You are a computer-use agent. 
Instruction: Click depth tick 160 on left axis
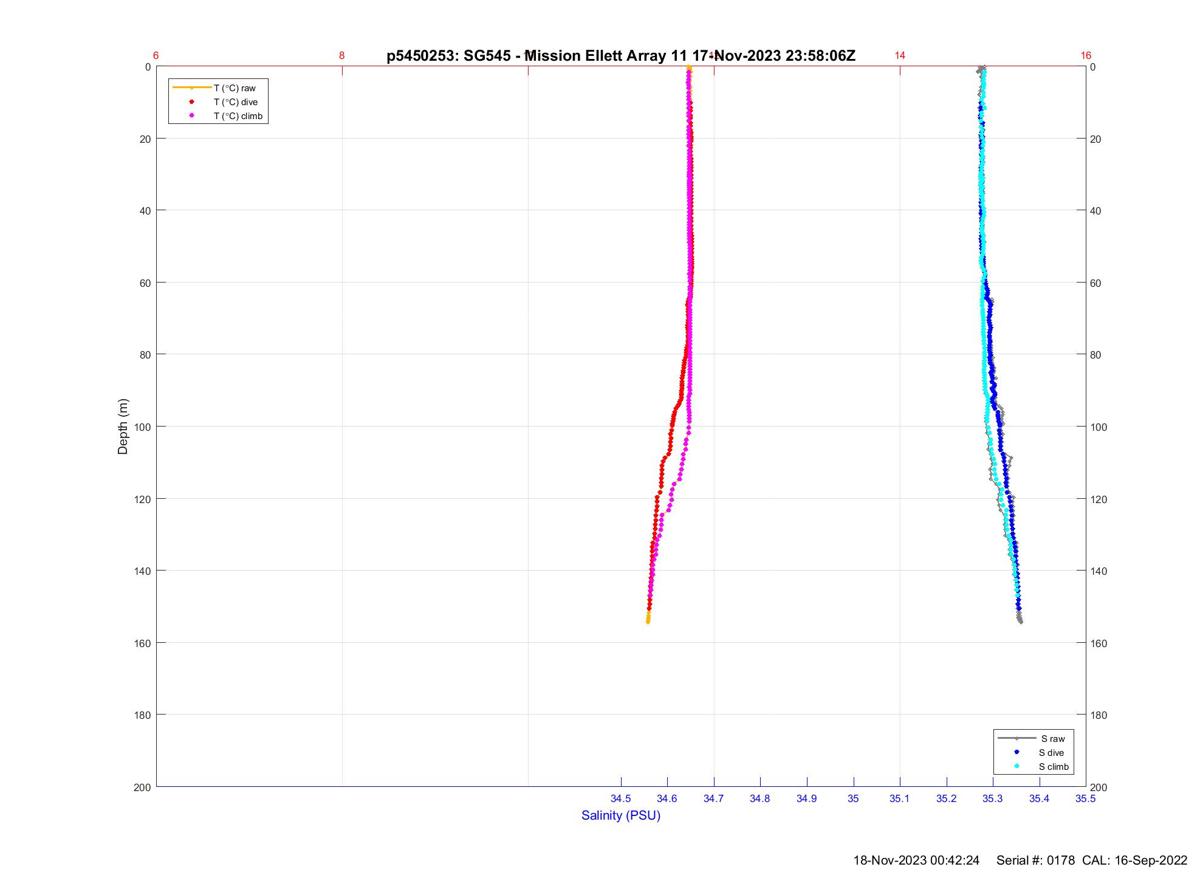click(x=141, y=643)
